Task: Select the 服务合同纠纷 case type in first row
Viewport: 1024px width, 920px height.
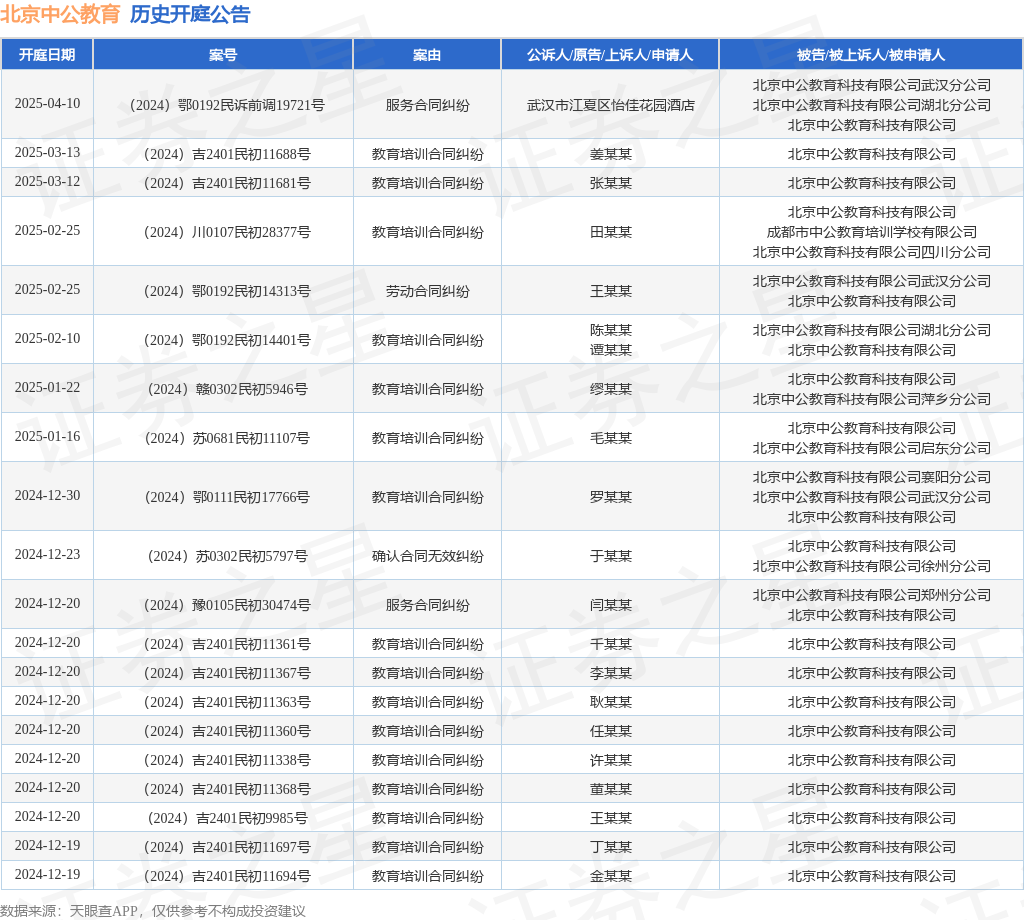Action: (427, 104)
